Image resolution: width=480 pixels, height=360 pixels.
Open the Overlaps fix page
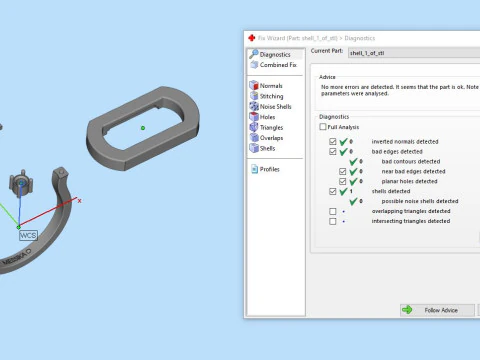tap(271, 138)
